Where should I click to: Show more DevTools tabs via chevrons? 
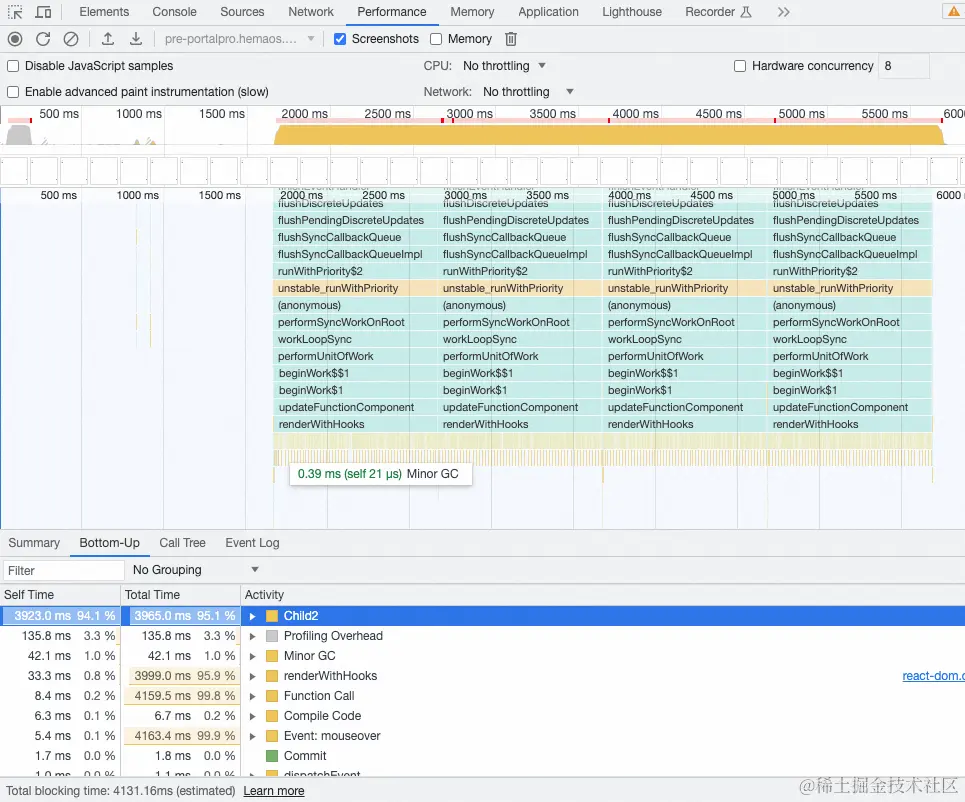(783, 12)
